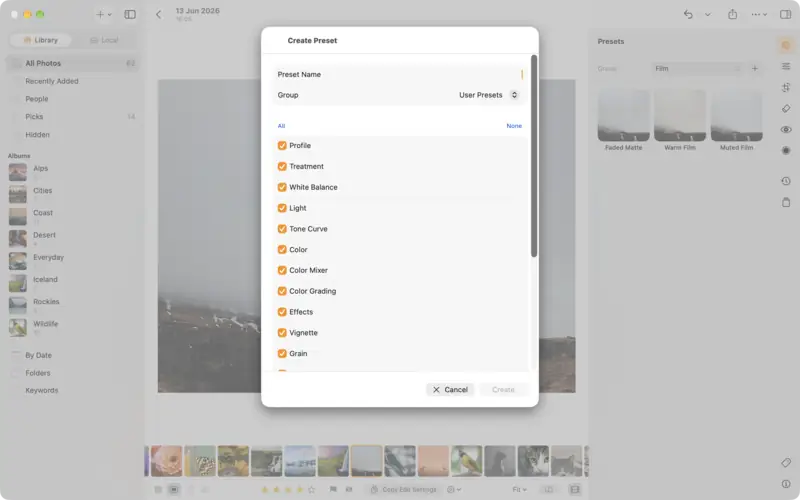Uncheck the Grain checkbox
Image resolution: width=800 pixels, height=500 pixels.
coord(282,354)
